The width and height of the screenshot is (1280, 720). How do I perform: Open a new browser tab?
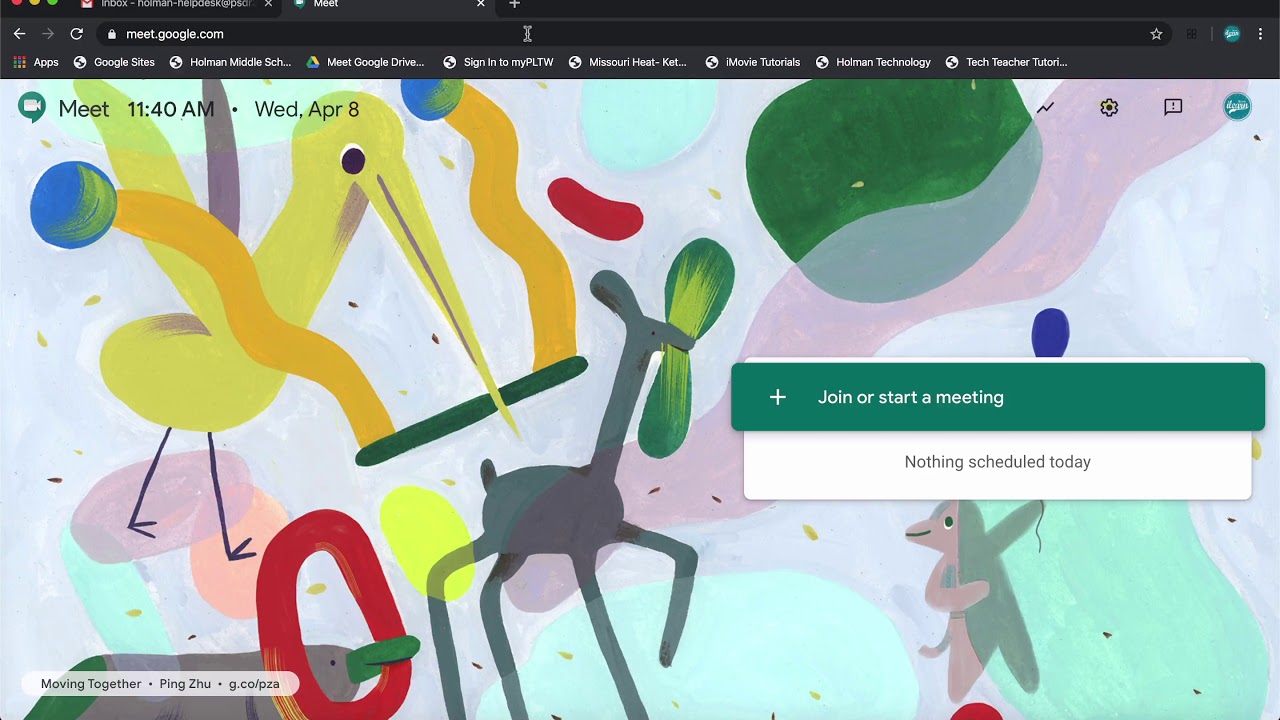[514, 4]
